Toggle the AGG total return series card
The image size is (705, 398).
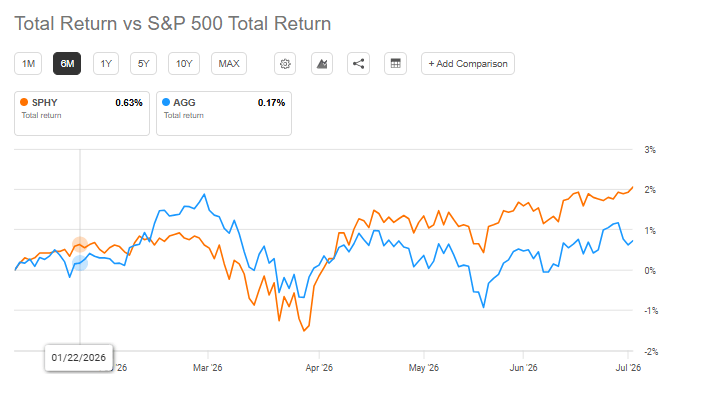(x=224, y=113)
